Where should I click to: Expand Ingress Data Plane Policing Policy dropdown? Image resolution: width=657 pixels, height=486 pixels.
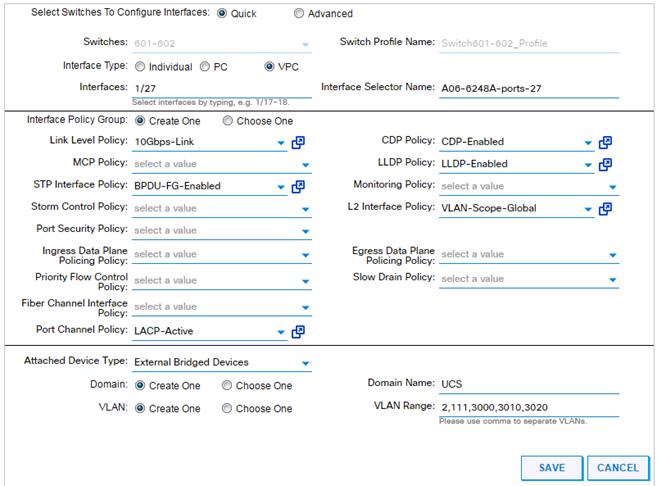[305, 255]
